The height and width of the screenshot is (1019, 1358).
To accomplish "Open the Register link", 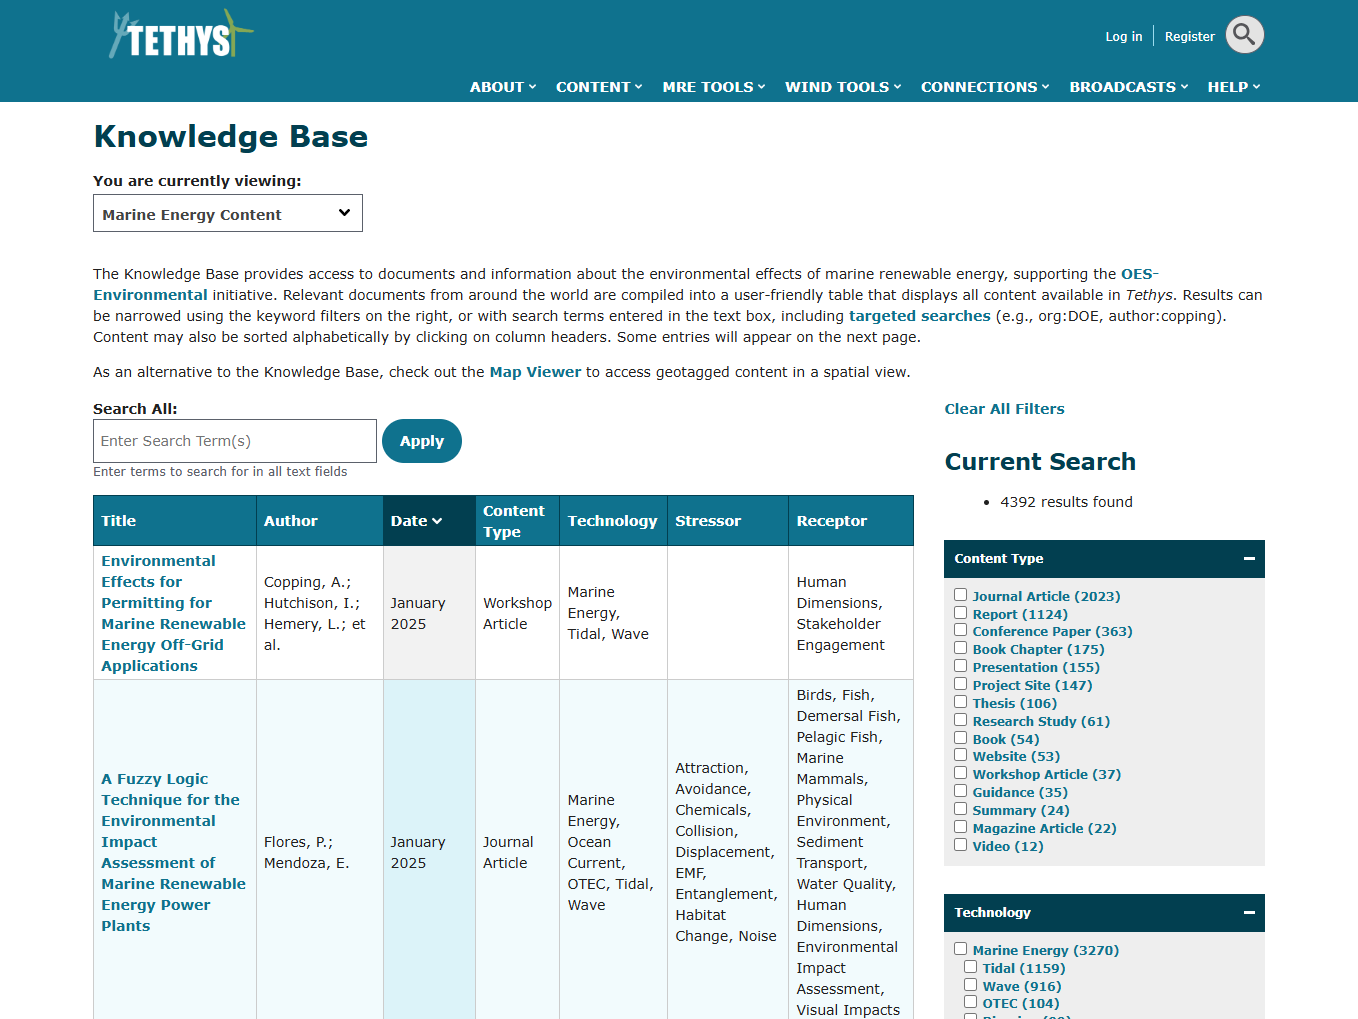I will [x=1189, y=36].
